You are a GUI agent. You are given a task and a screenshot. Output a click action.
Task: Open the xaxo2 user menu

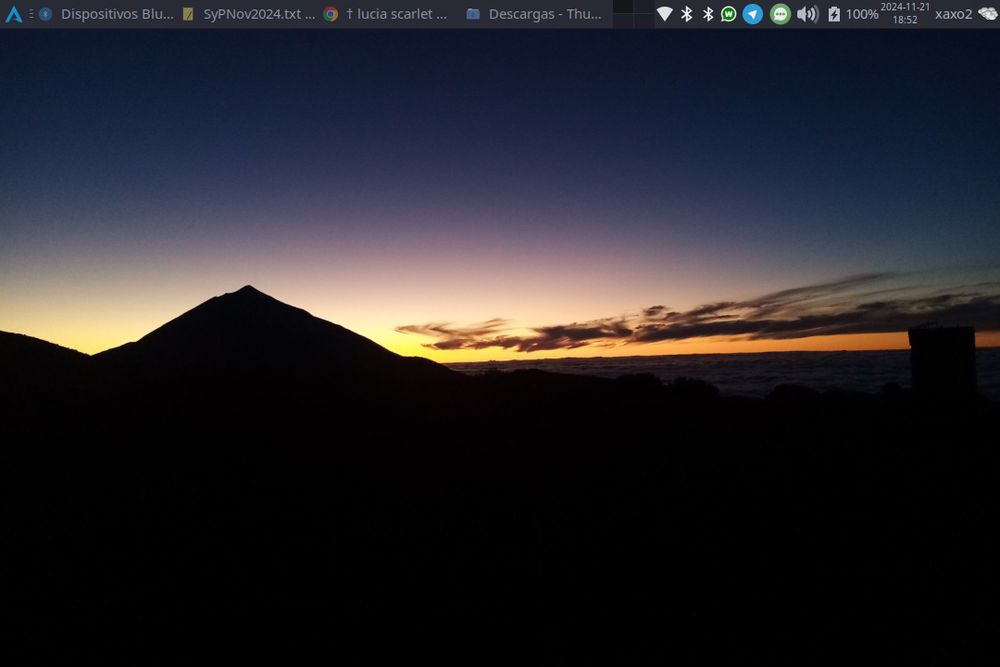click(953, 14)
